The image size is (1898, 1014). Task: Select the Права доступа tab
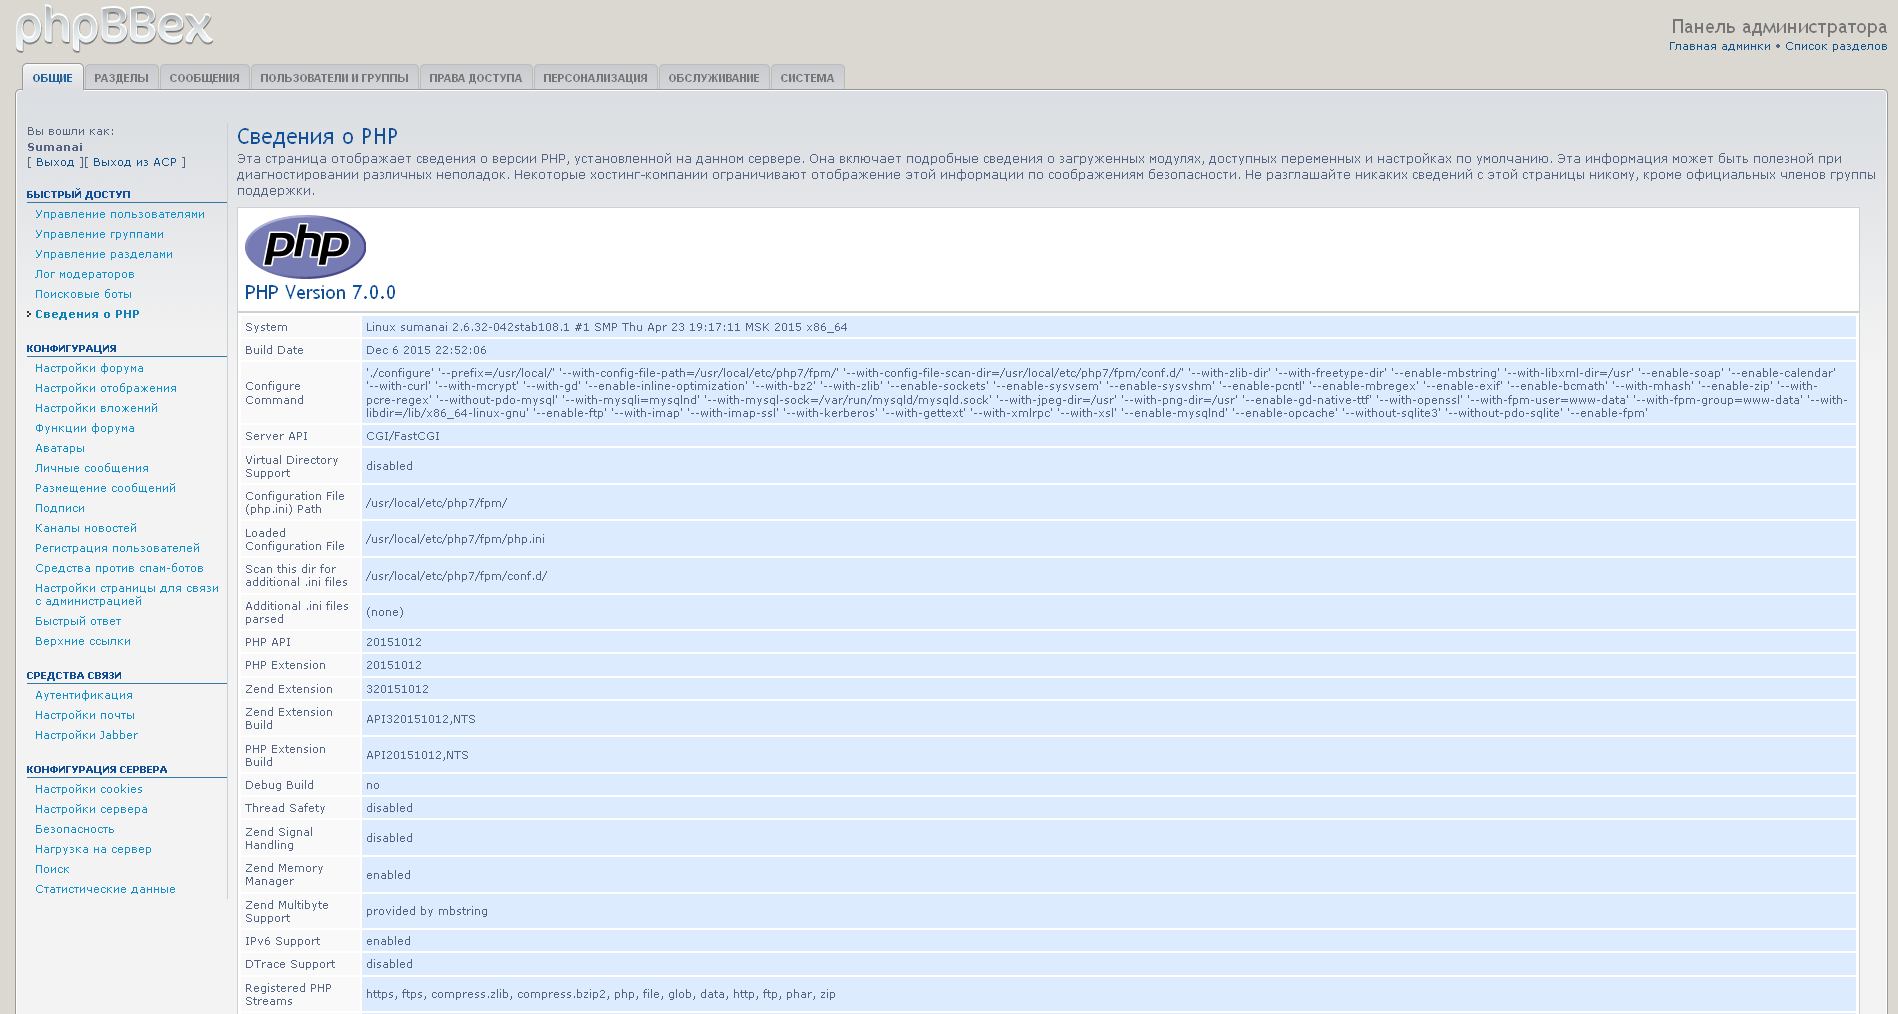pyautogui.click(x=475, y=78)
